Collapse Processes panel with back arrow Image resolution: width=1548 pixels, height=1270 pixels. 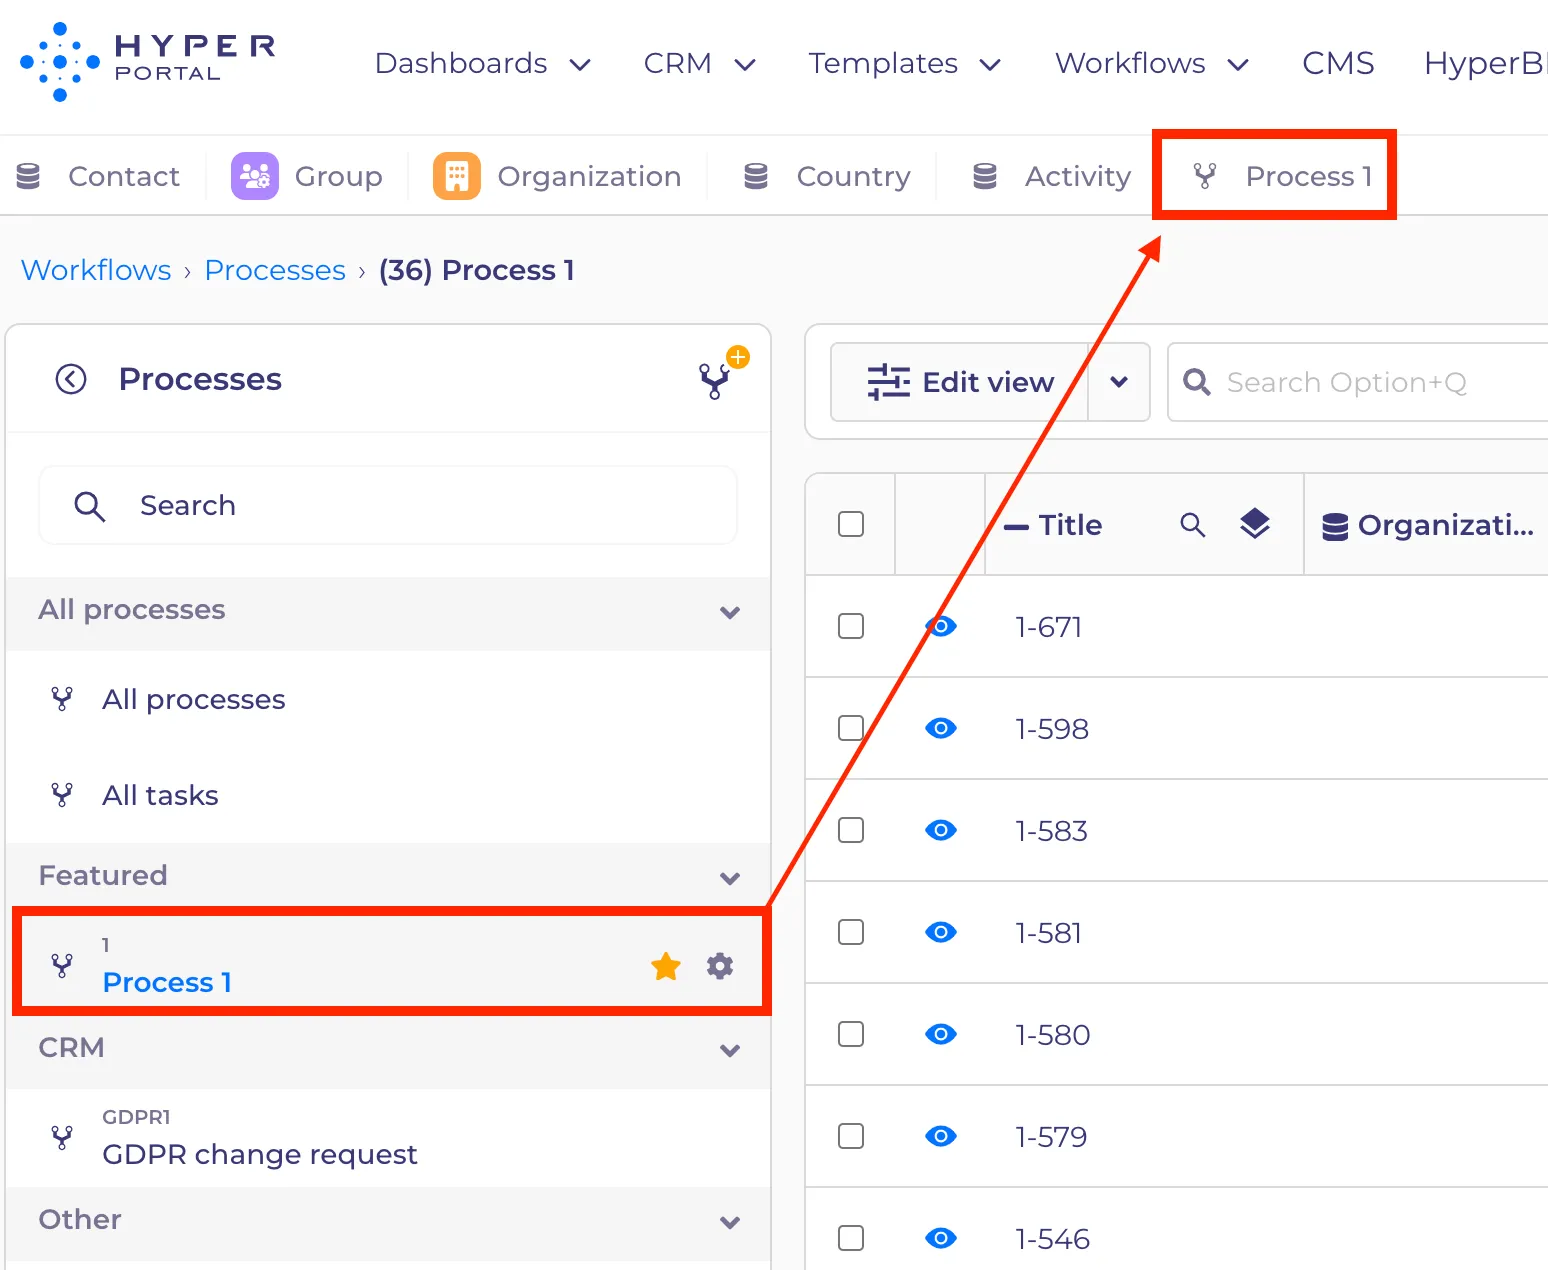pyautogui.click(x=71, y=379)
